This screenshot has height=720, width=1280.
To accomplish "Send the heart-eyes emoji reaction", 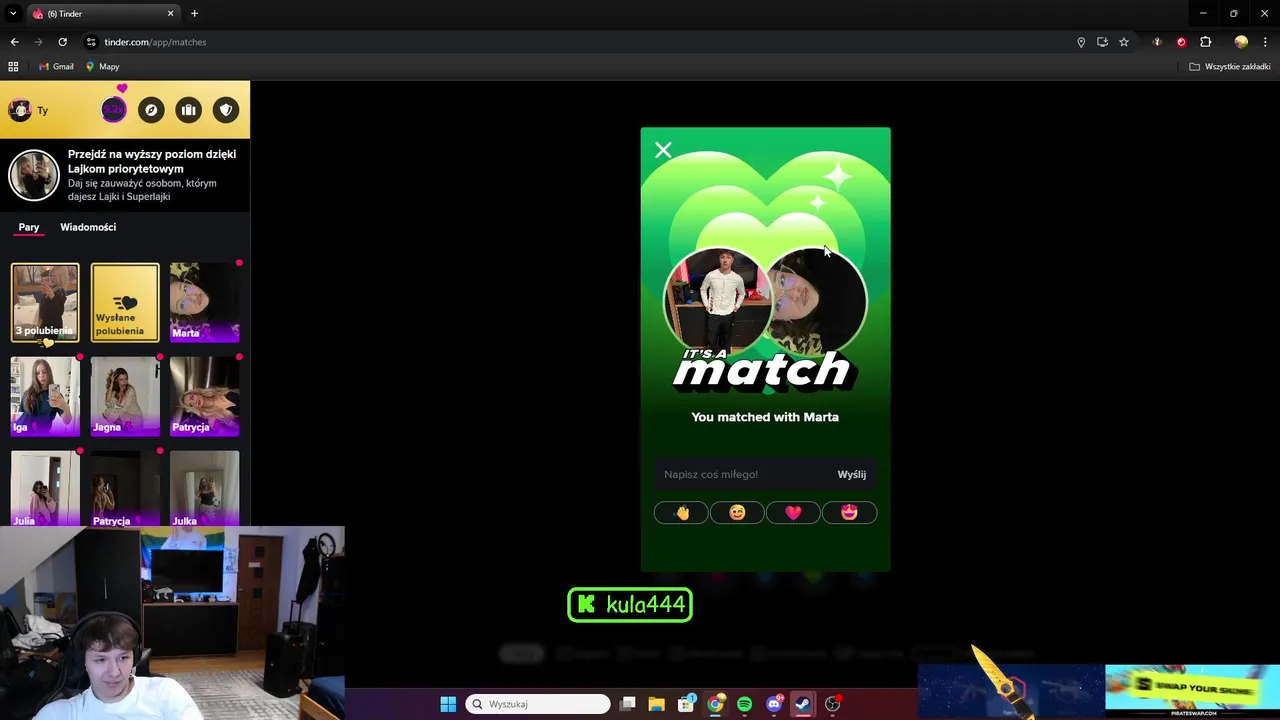I will [x=849, y=513].
